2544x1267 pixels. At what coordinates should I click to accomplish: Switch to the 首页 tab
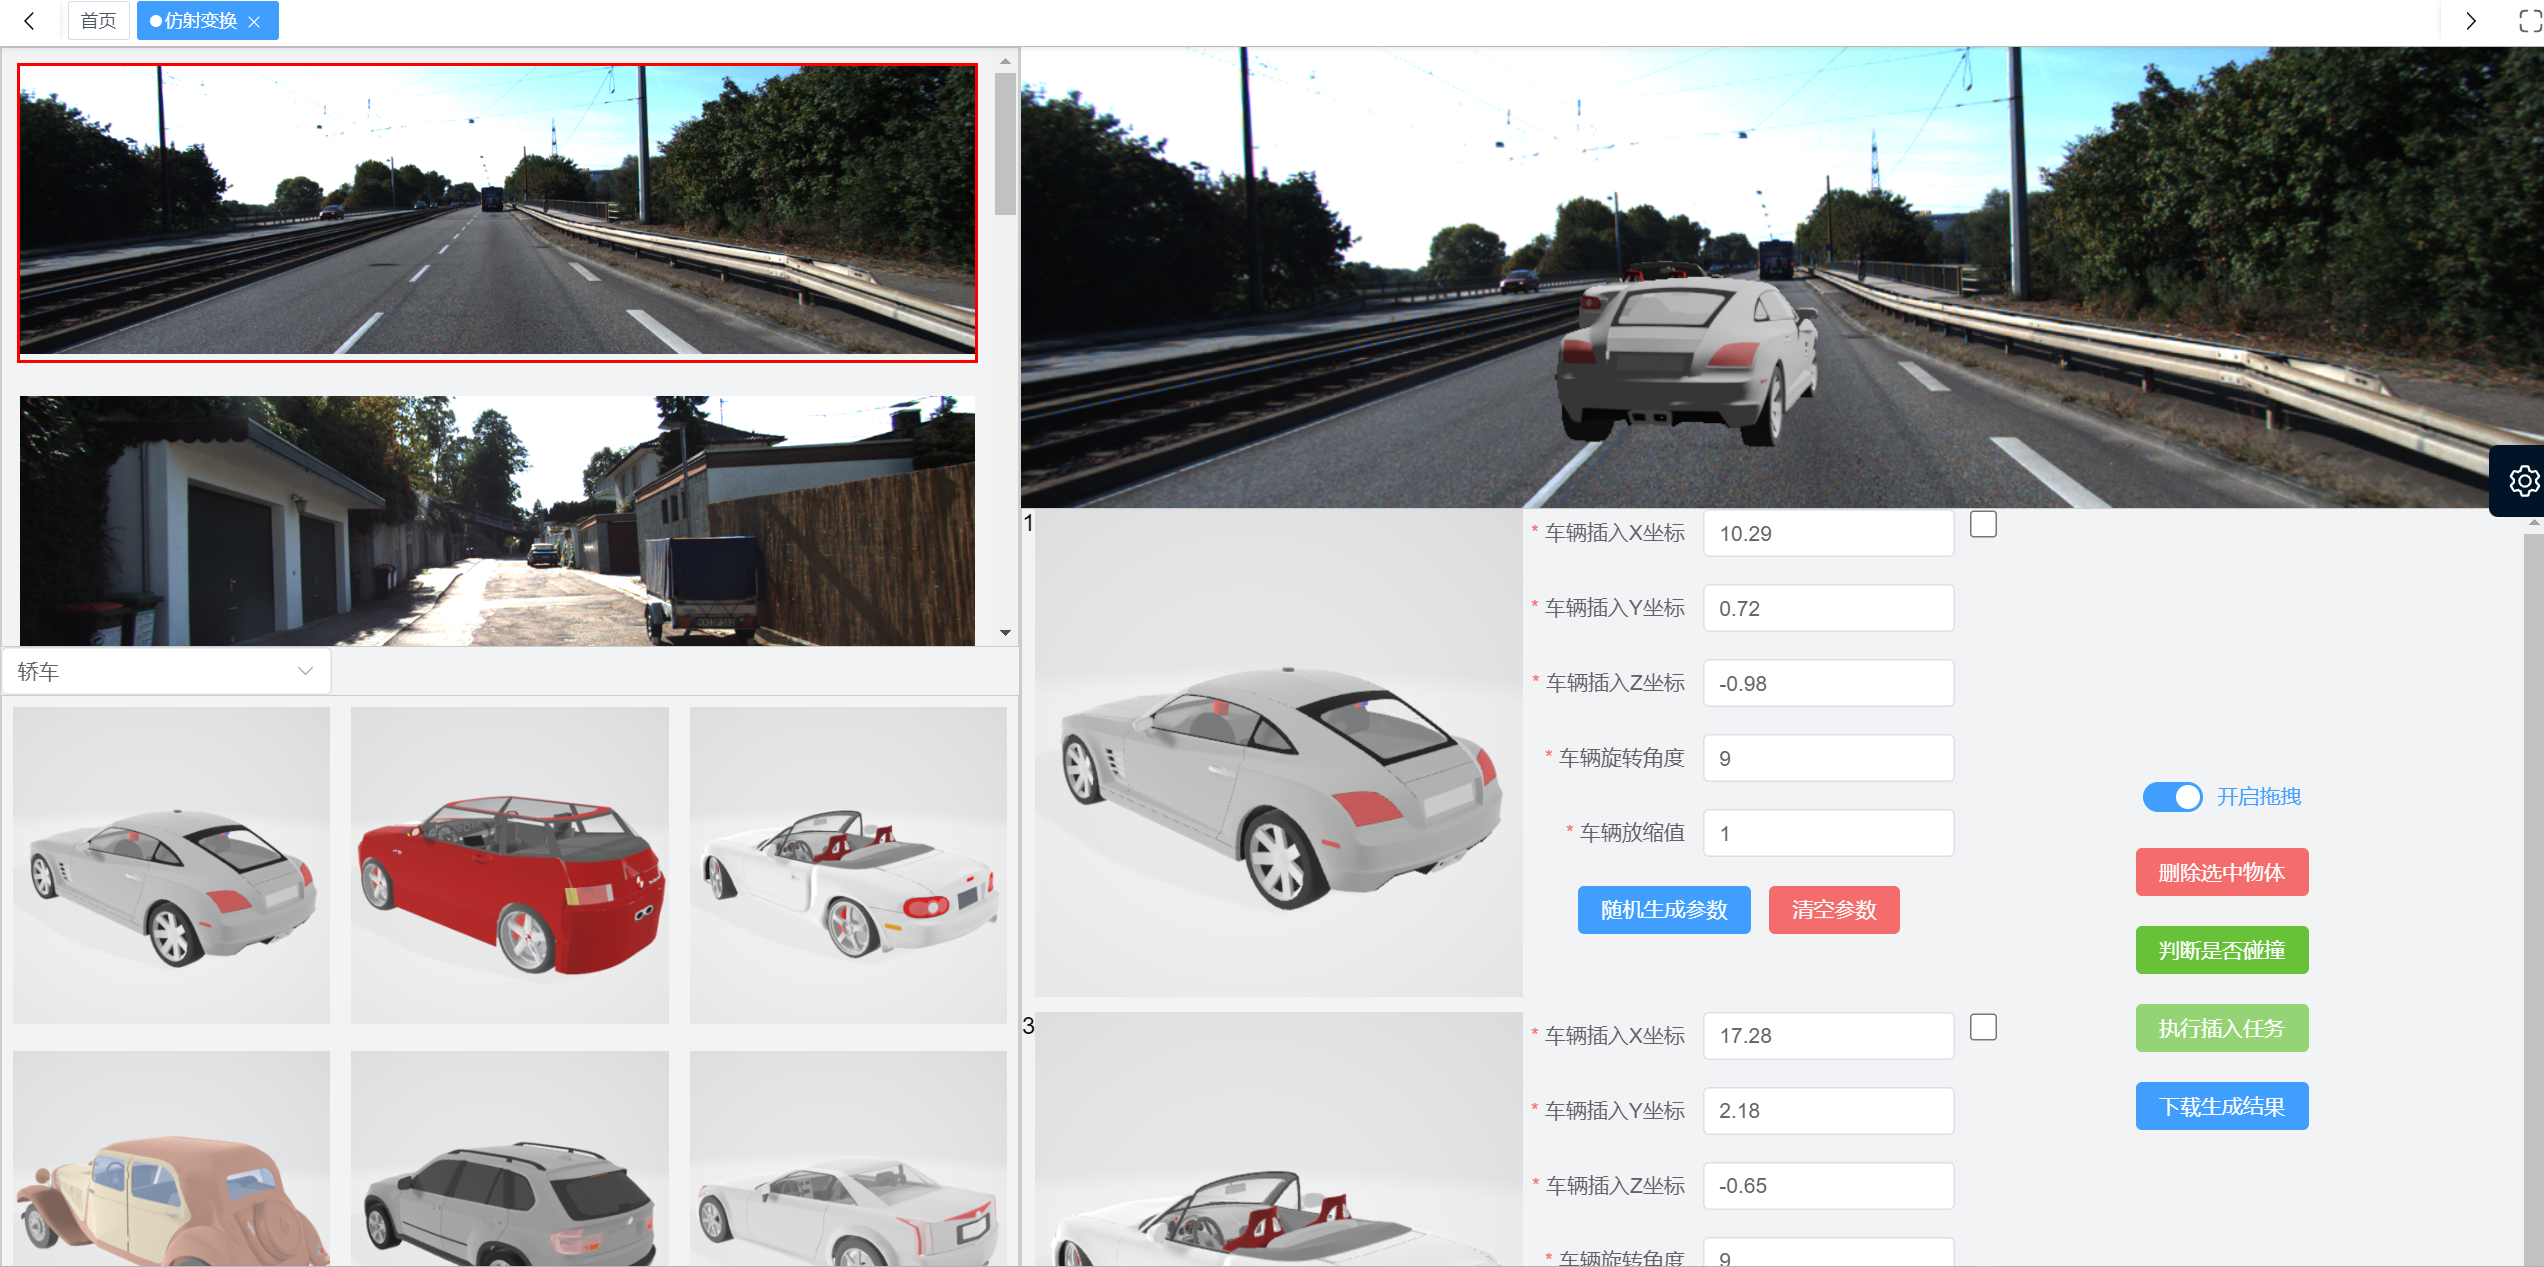[98, 21]
